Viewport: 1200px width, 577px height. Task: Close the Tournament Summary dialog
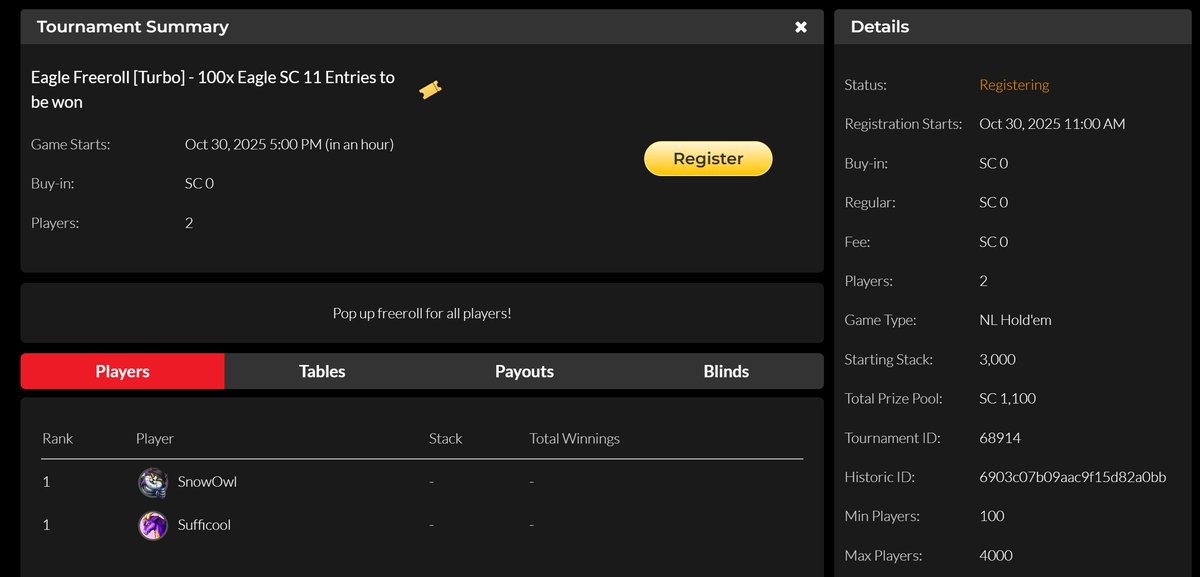tap(800, 27)
